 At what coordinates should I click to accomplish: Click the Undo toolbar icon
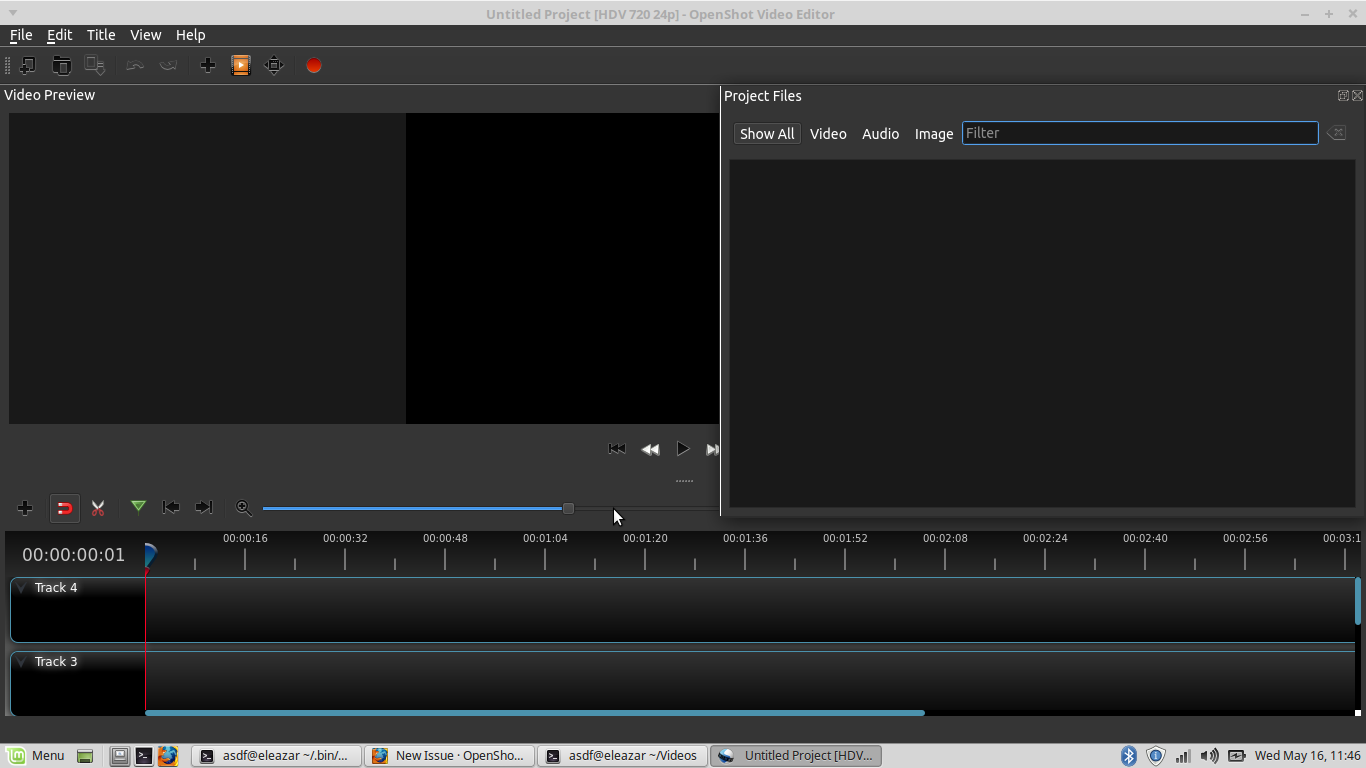(135, 65)
